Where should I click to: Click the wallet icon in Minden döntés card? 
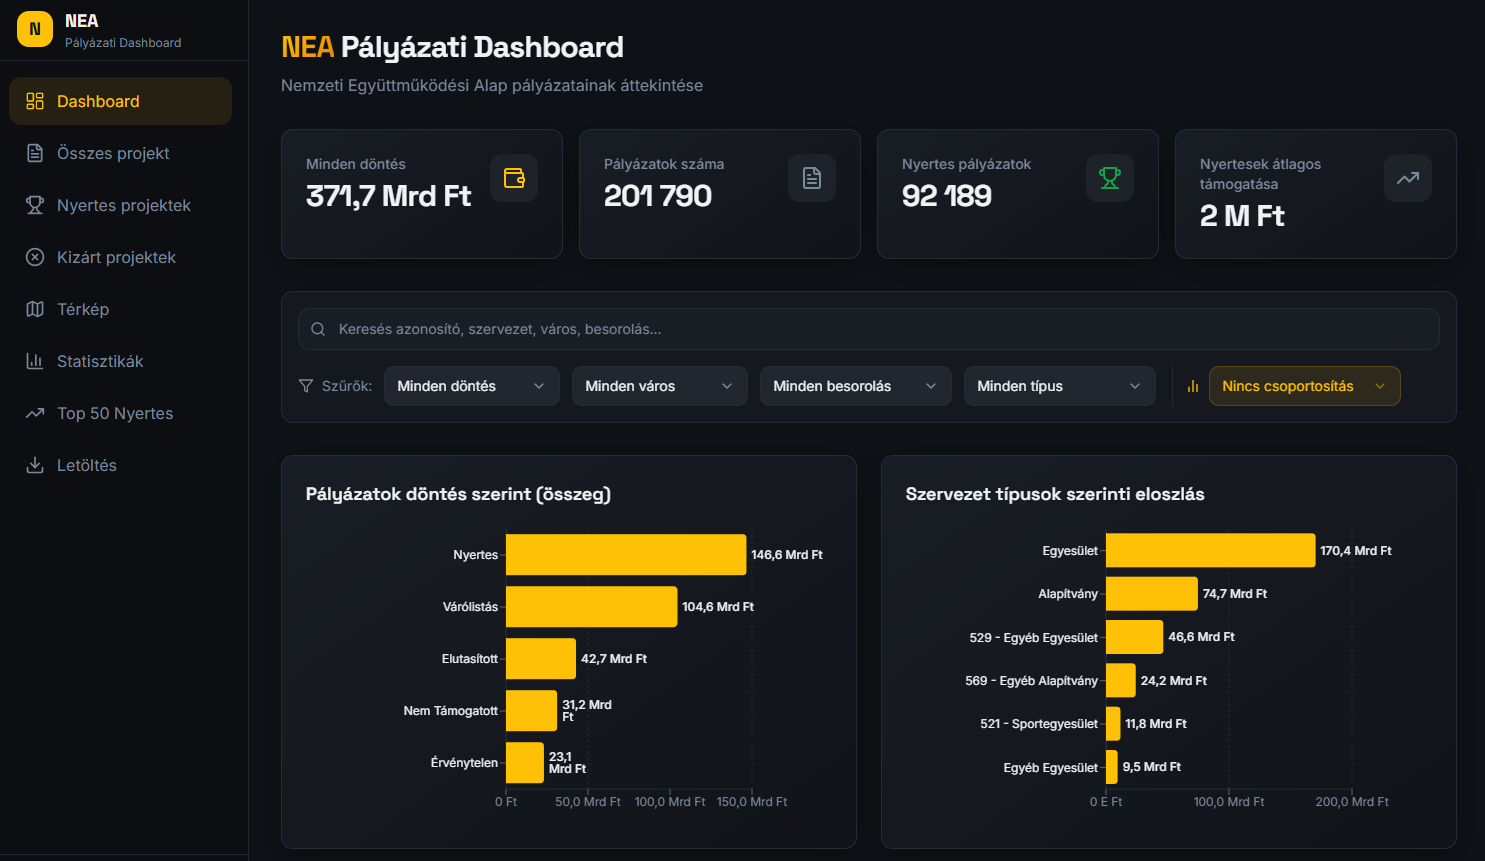point(514,178)
